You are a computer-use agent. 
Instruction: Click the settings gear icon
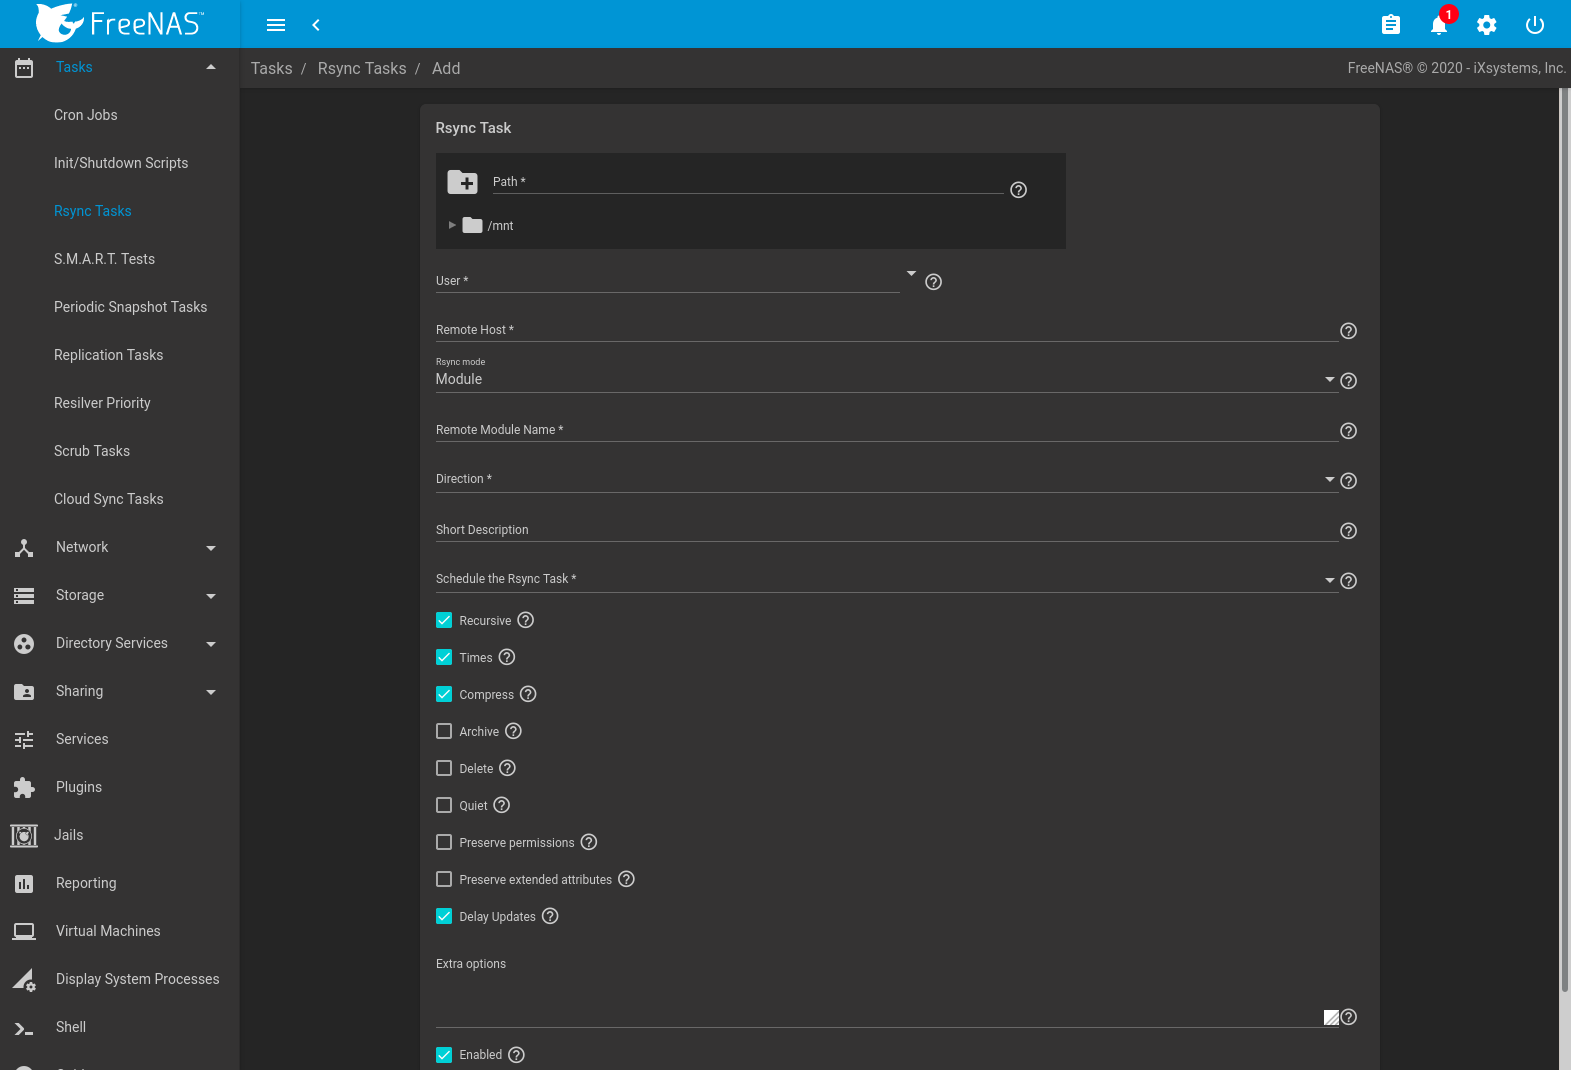coord(1486,25)
